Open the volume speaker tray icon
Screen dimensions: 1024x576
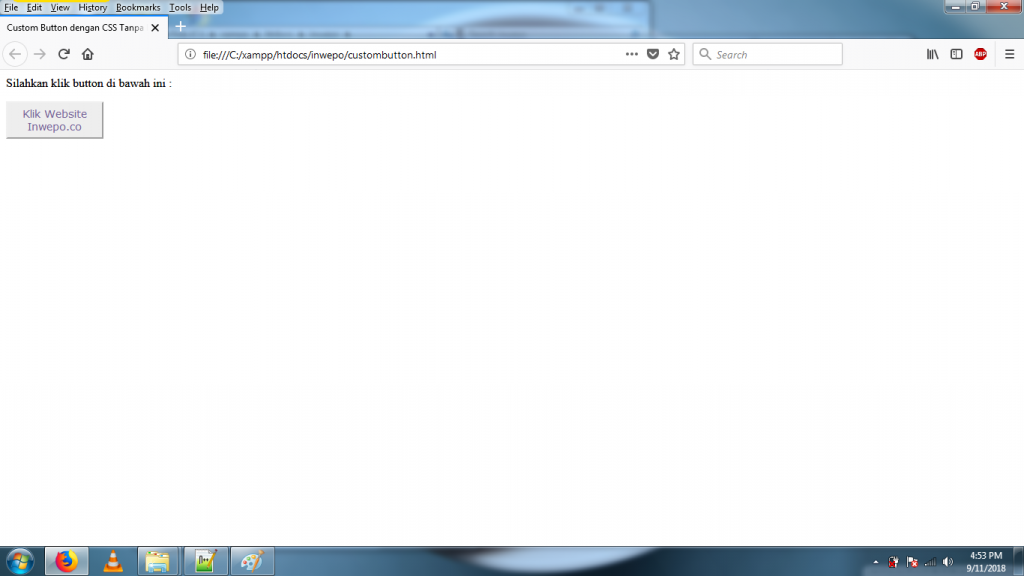pos(948,562)
